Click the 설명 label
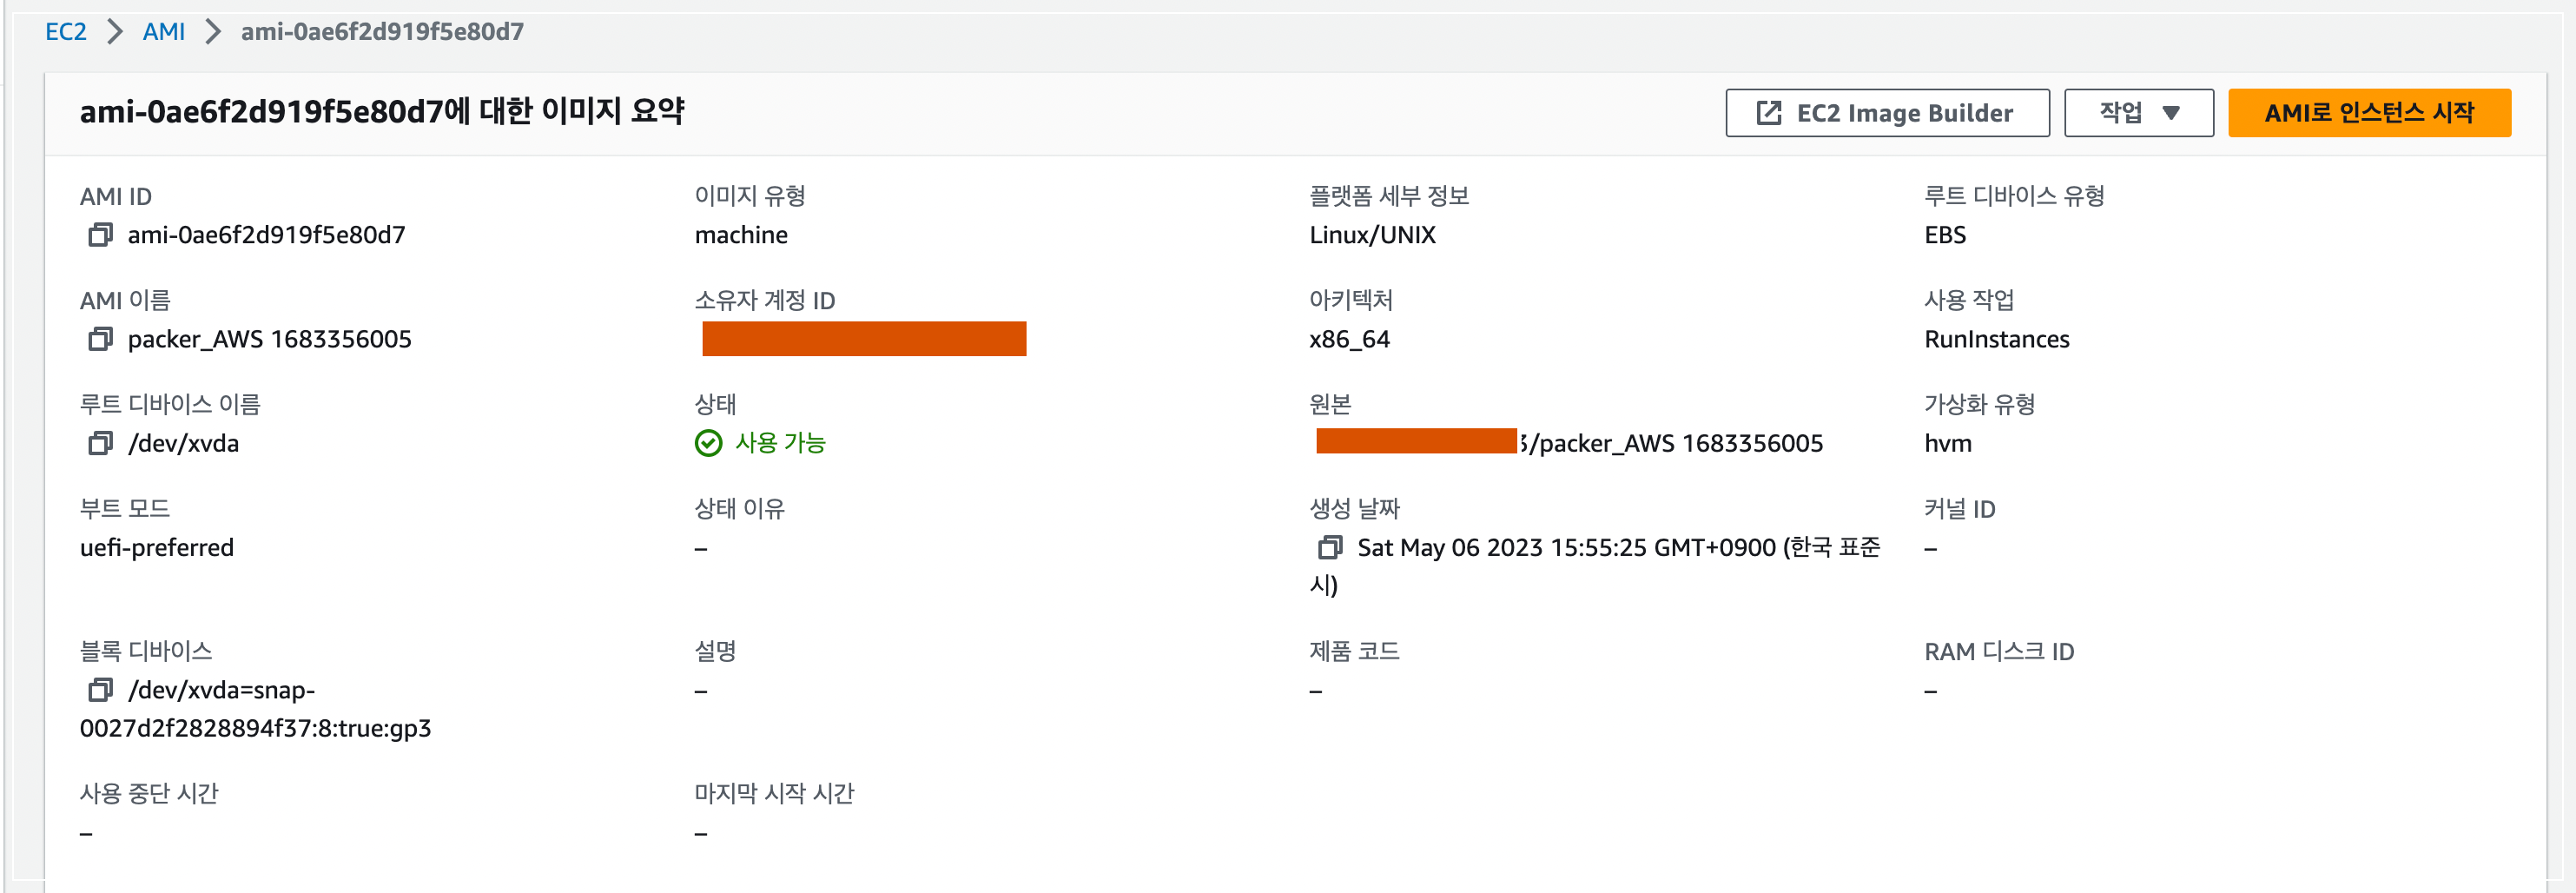The image size is (2576, 893). tap(715, 652)
